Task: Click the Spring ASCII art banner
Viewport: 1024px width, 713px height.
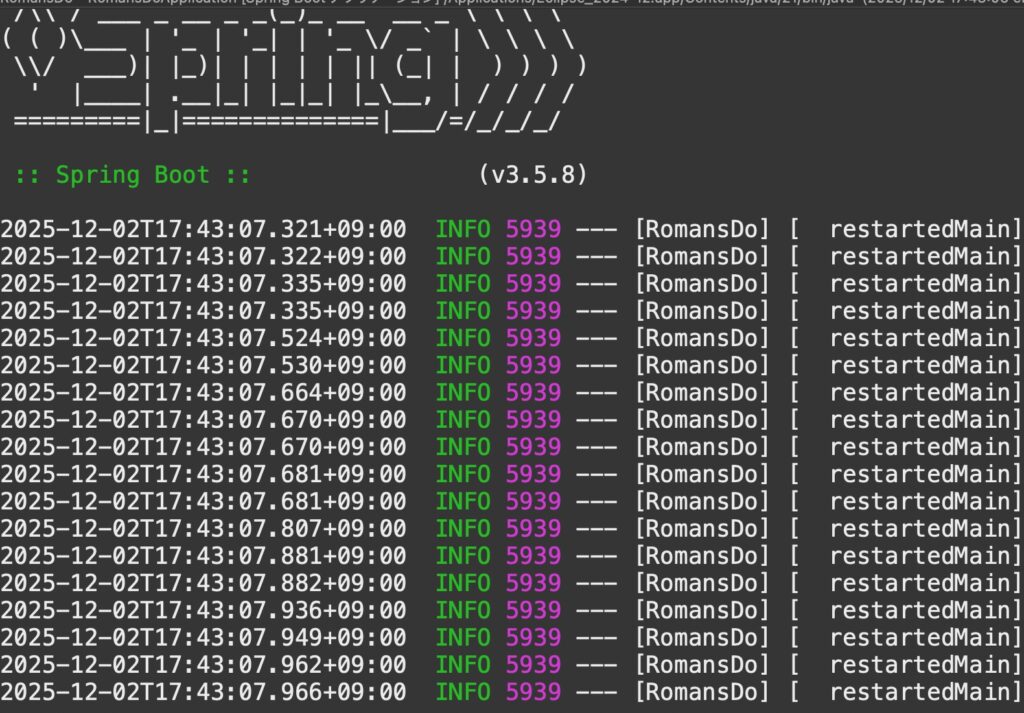Action: click(295, 75)
